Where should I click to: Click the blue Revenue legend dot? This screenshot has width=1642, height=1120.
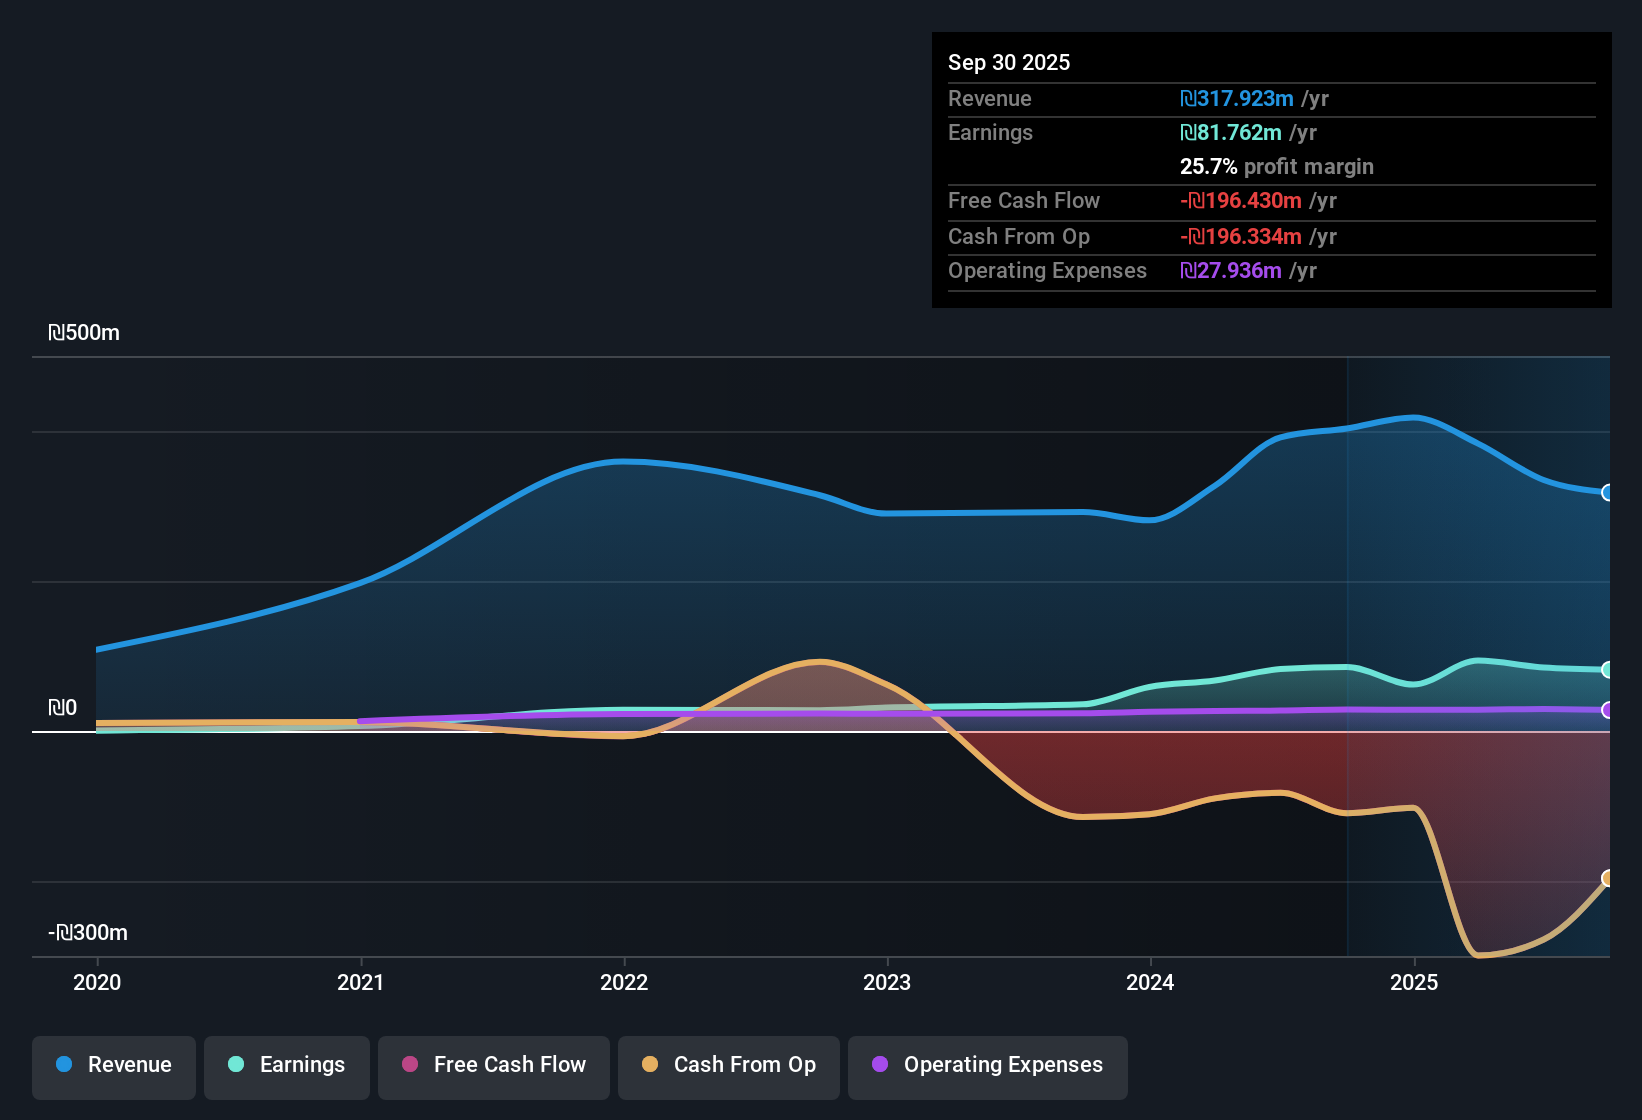click(x=63, y=1065)
